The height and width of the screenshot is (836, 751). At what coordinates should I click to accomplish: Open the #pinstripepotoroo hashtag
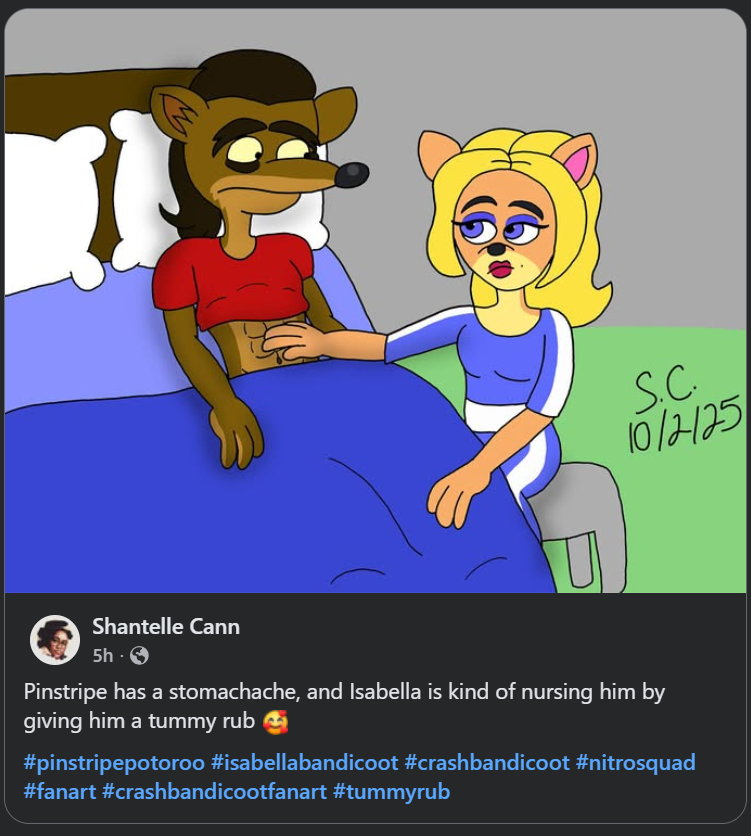[114, 762]
